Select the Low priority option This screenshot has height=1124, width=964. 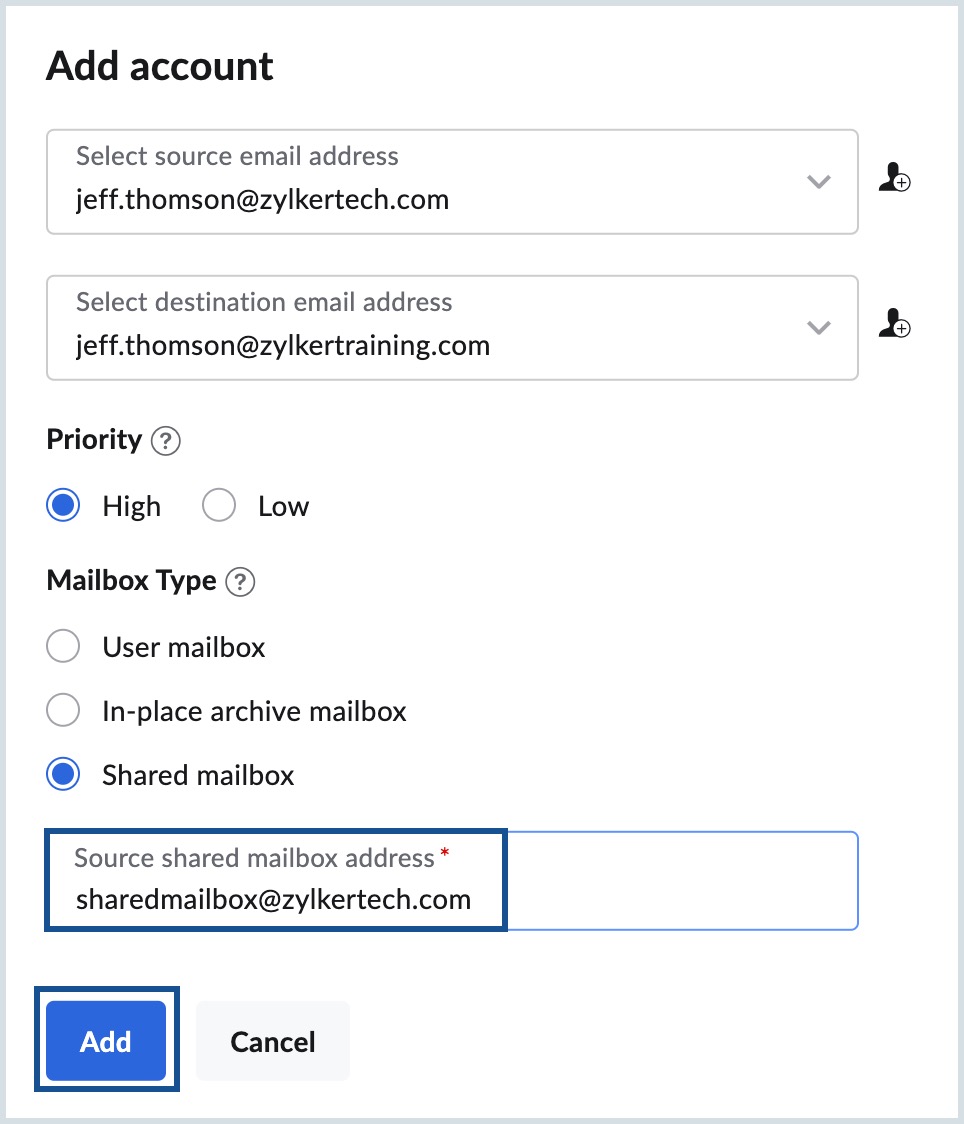pos(218,505)
